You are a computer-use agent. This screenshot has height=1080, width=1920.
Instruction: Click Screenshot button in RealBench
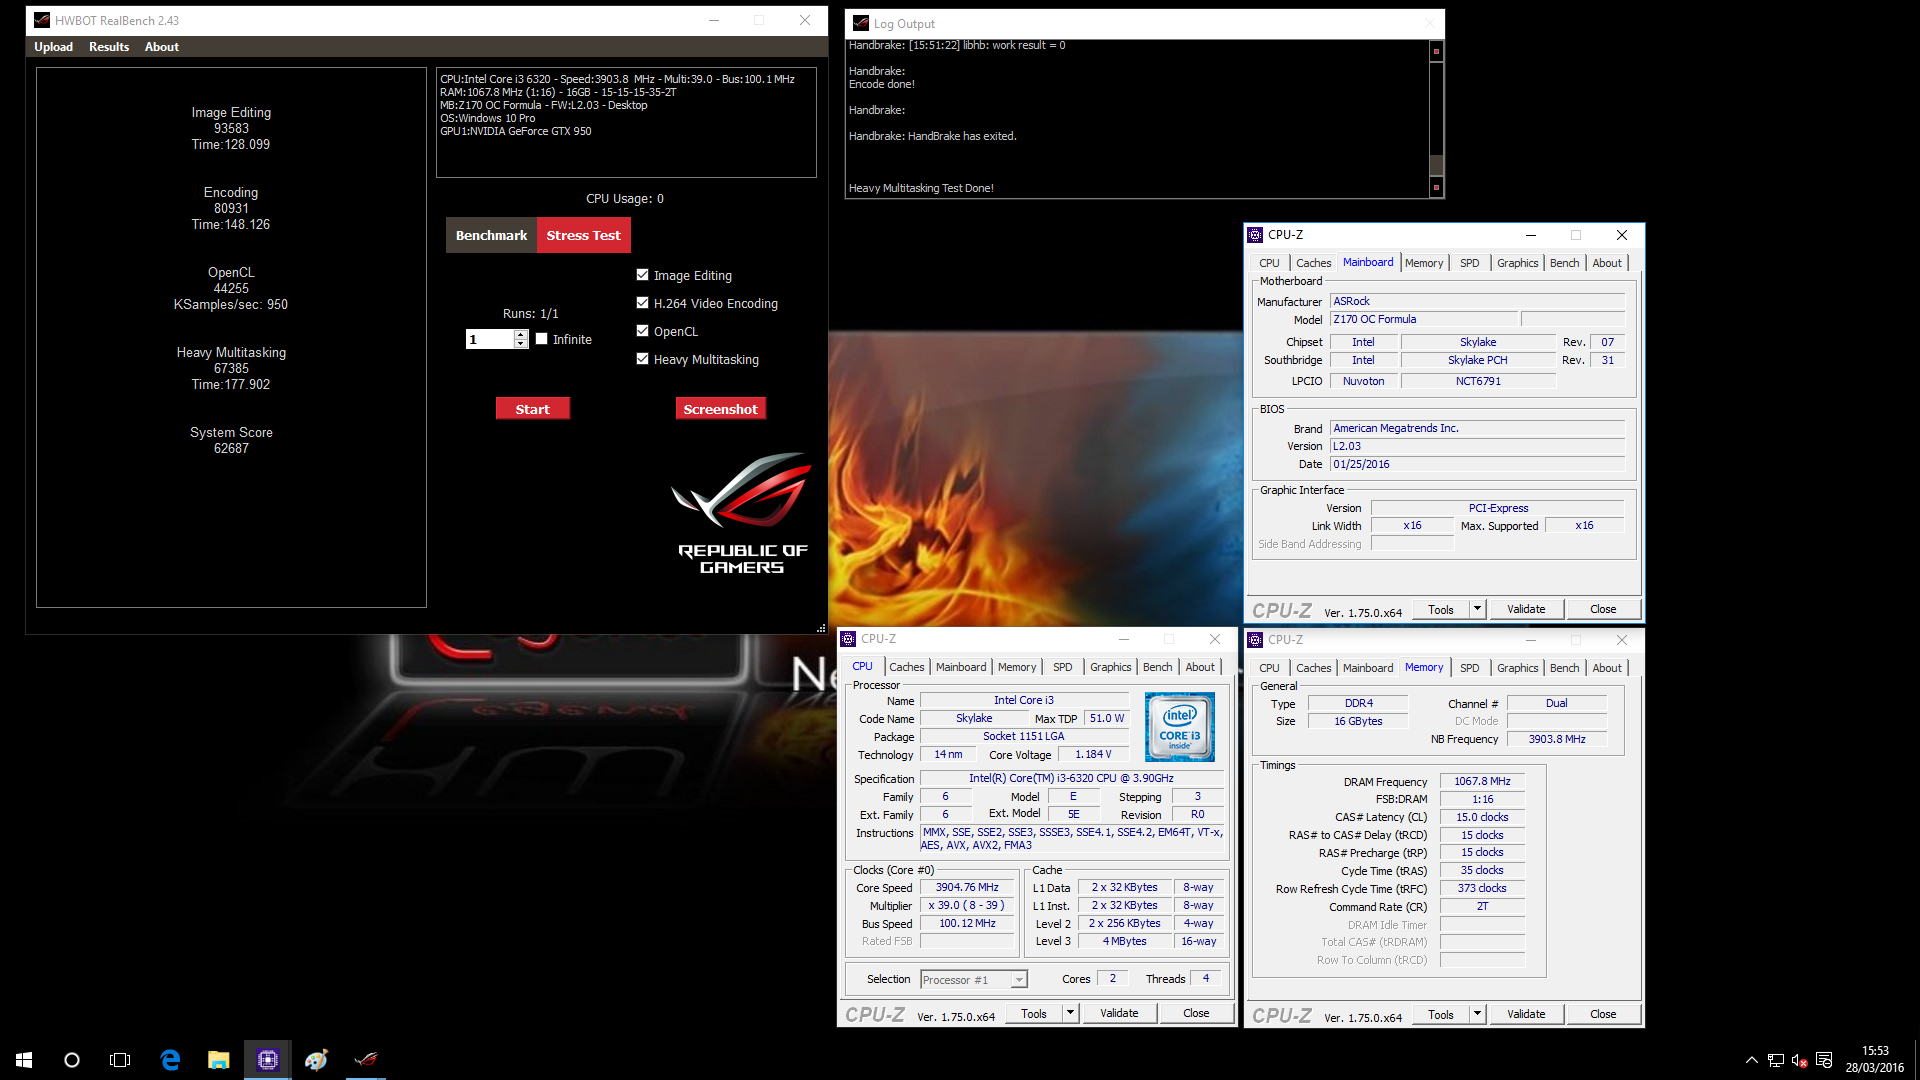click(x=720, y=409)
